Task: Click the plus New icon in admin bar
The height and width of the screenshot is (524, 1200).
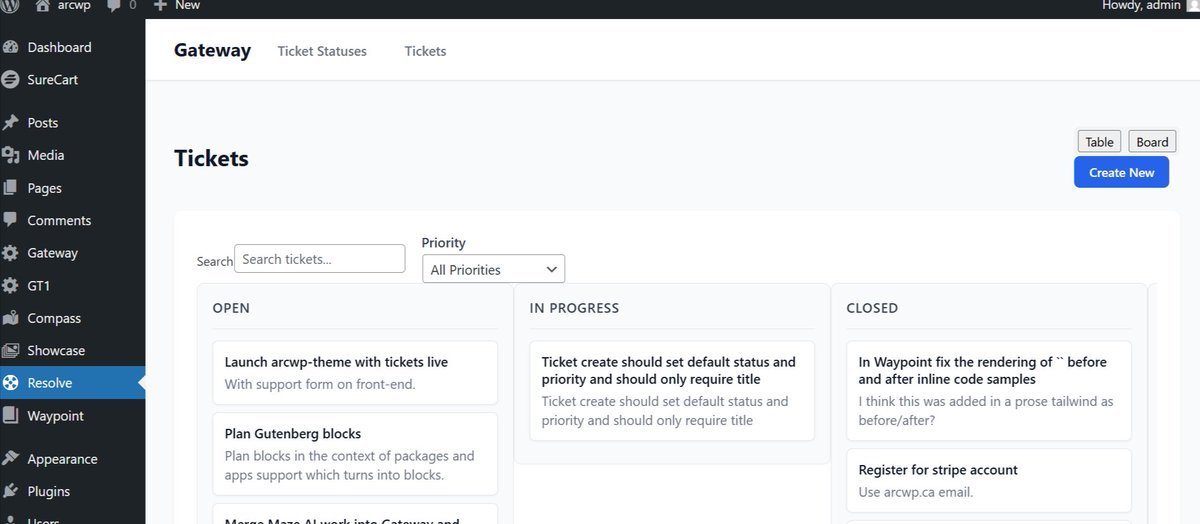Action: click(x=160, y=5)
